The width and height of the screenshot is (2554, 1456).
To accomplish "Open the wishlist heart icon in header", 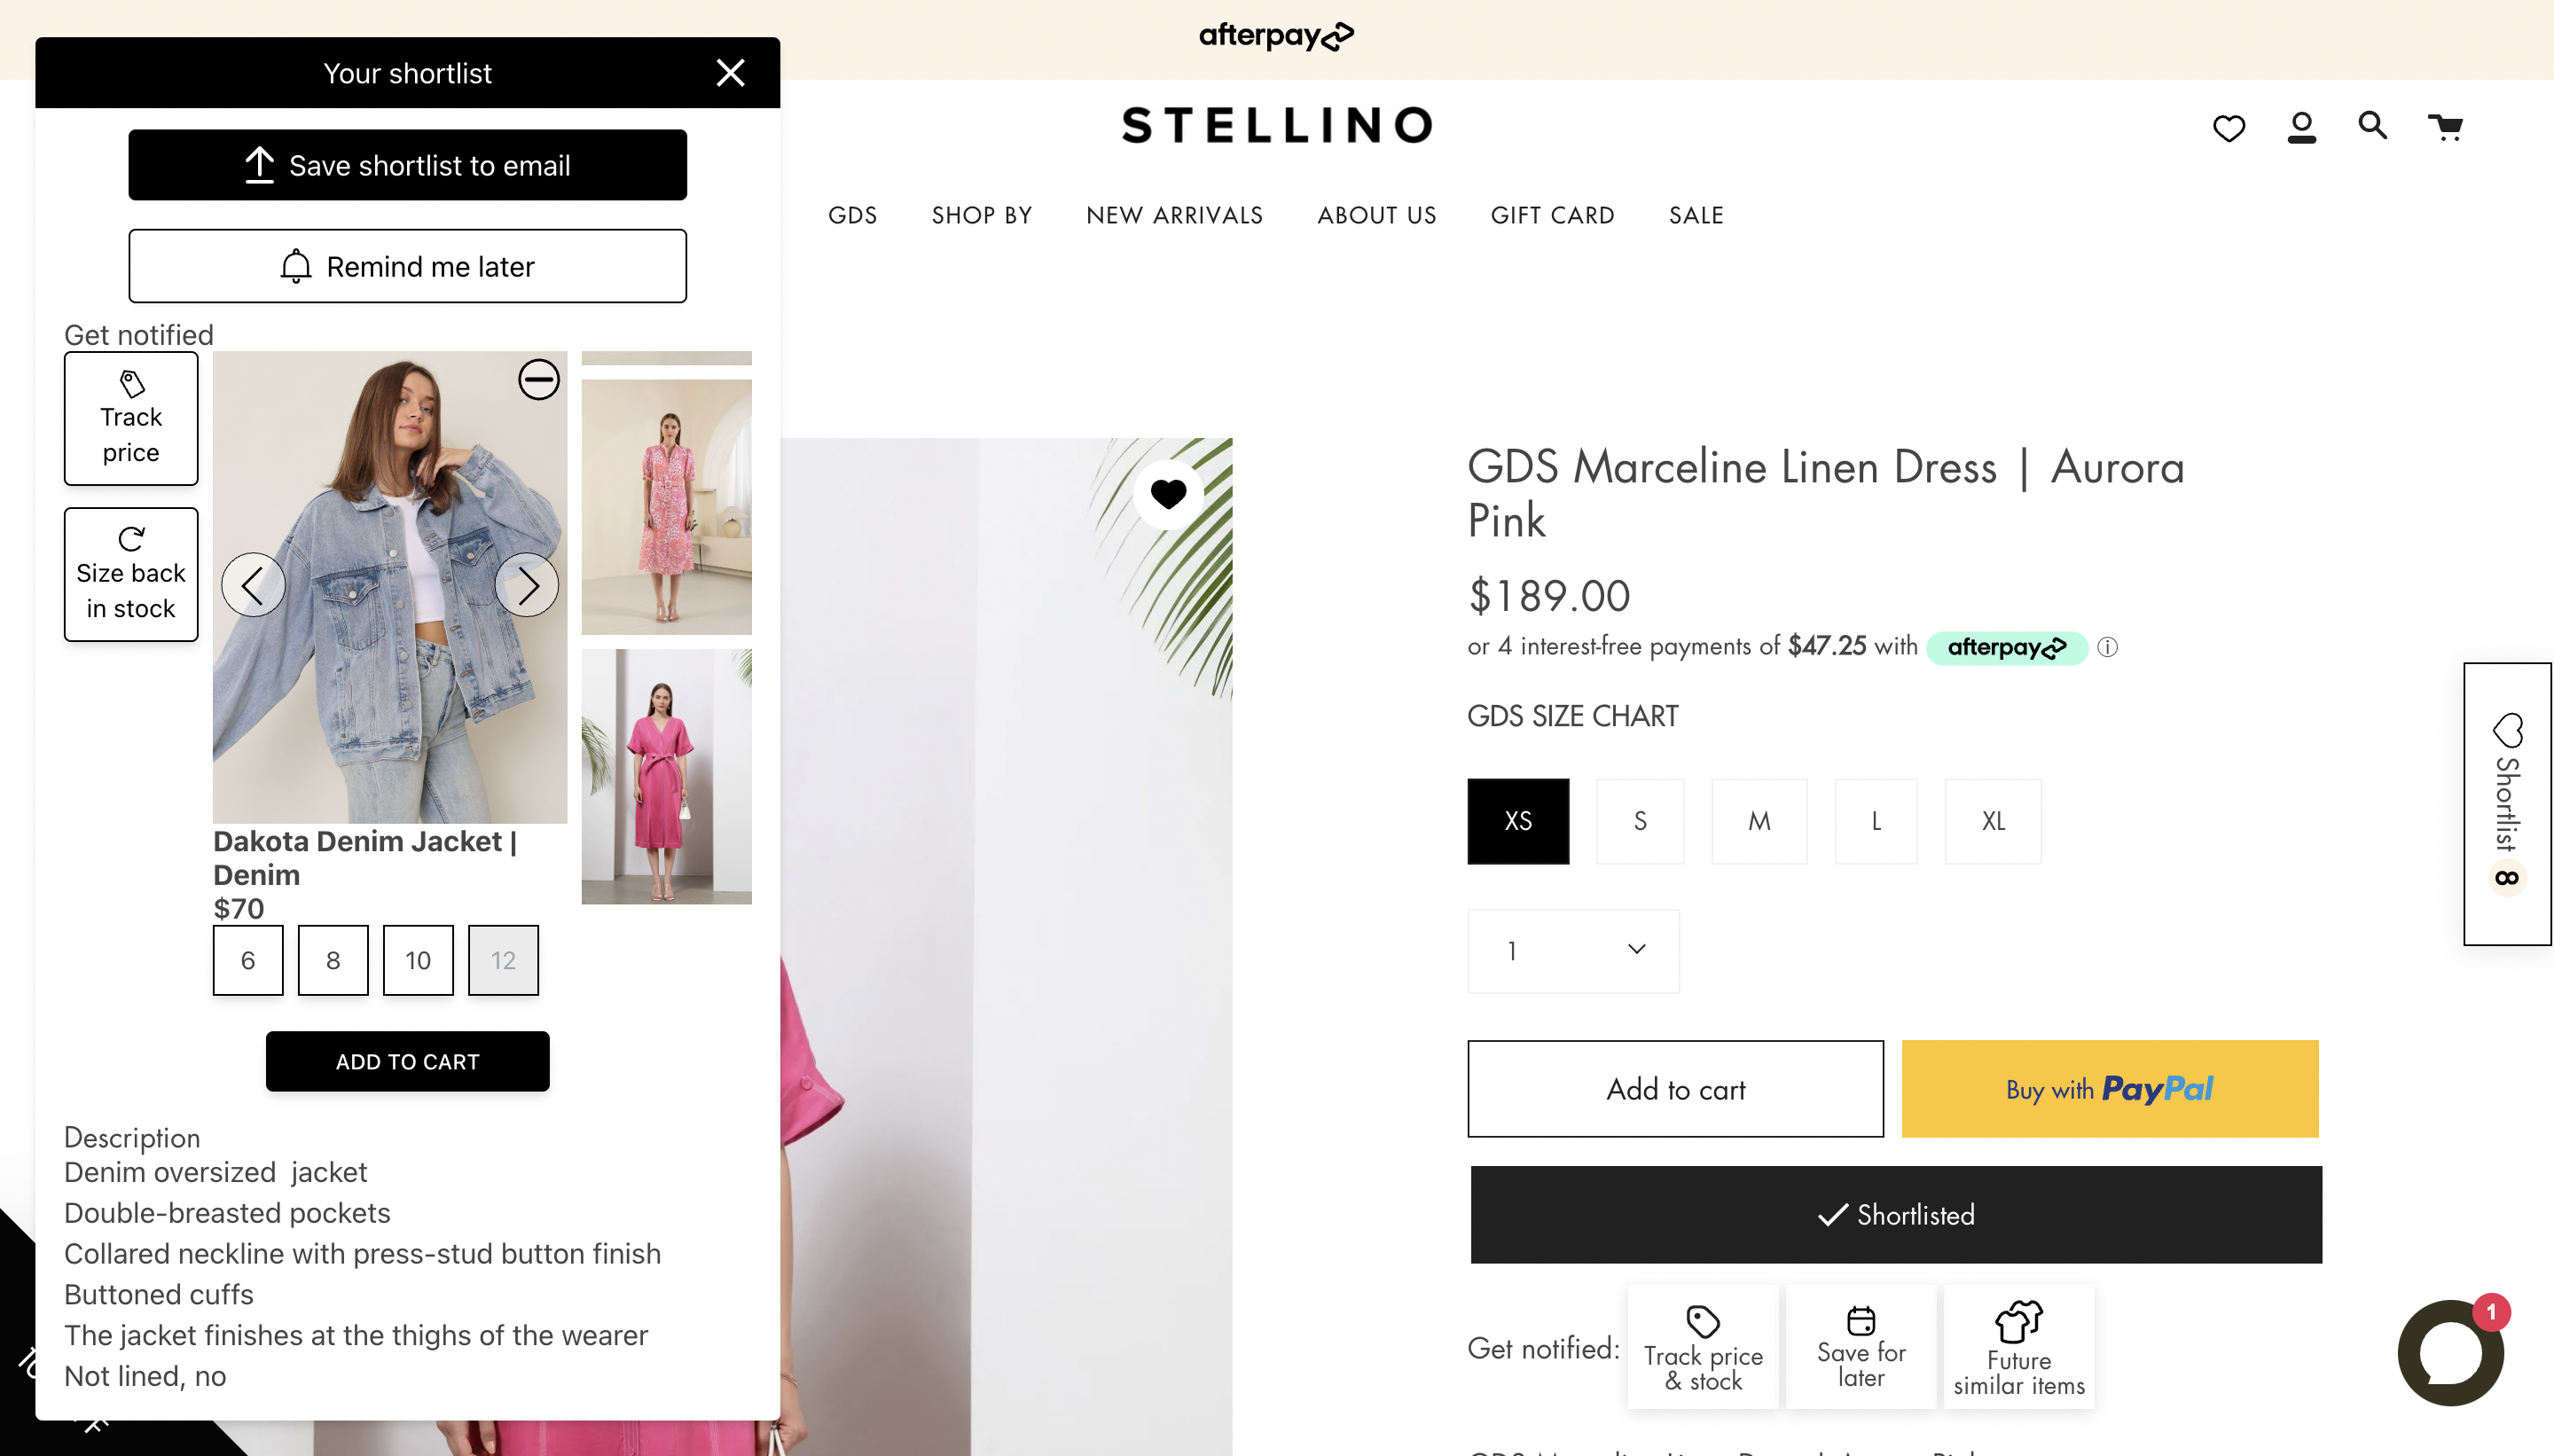I will click(2228, 128).
